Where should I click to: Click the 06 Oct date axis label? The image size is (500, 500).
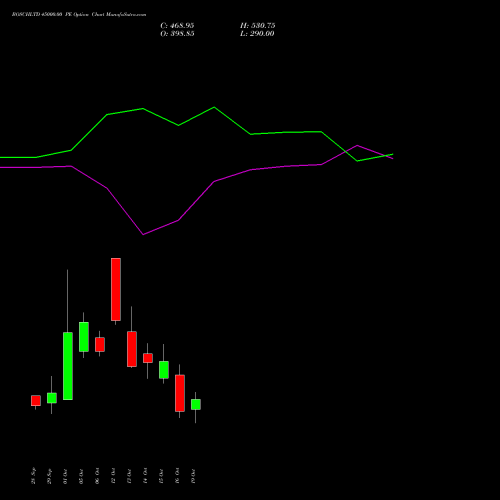[x=97, y=476]
